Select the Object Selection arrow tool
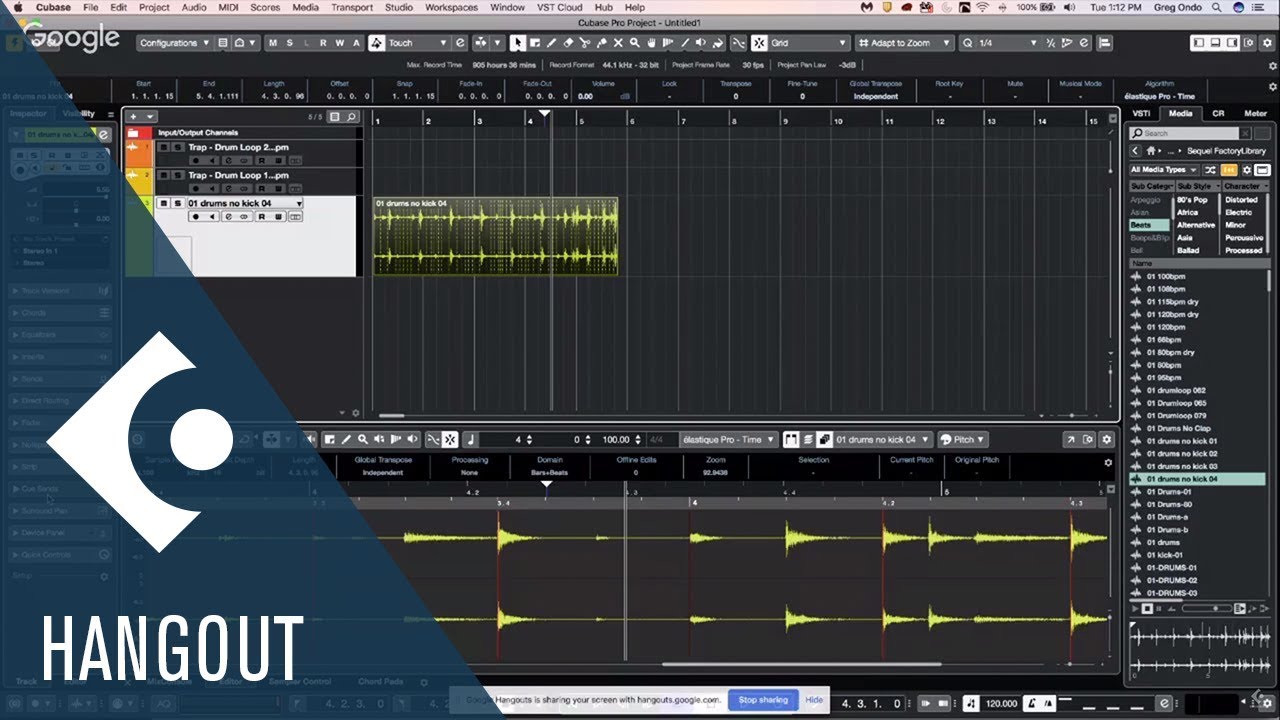The width and height of the screenshot is (1280, 720). click(x=518, y=43)
